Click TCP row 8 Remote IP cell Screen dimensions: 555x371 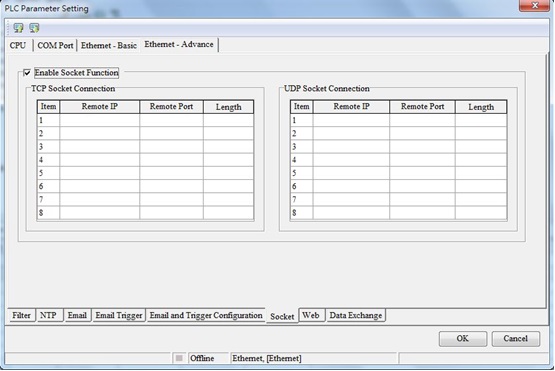(100, 213)
